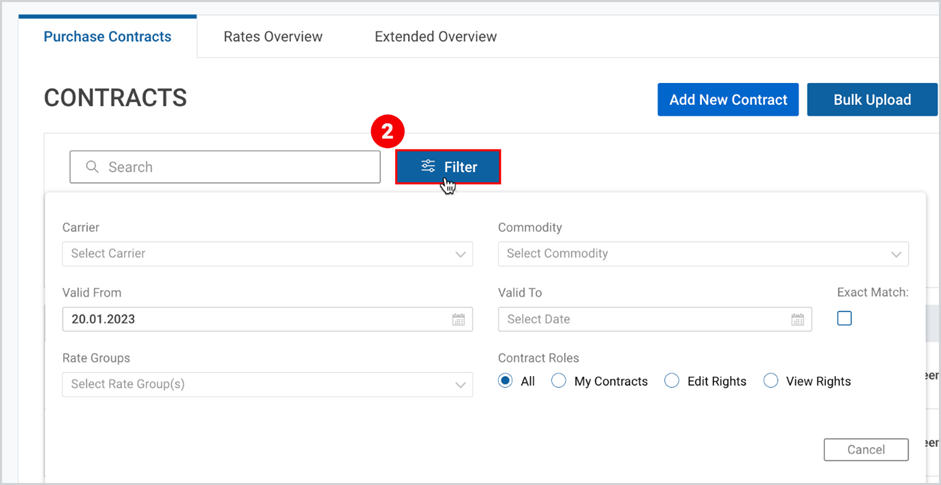Click the Contract Roles label
The height and width of the screenshot is (485, 941).
coord(538,358)
